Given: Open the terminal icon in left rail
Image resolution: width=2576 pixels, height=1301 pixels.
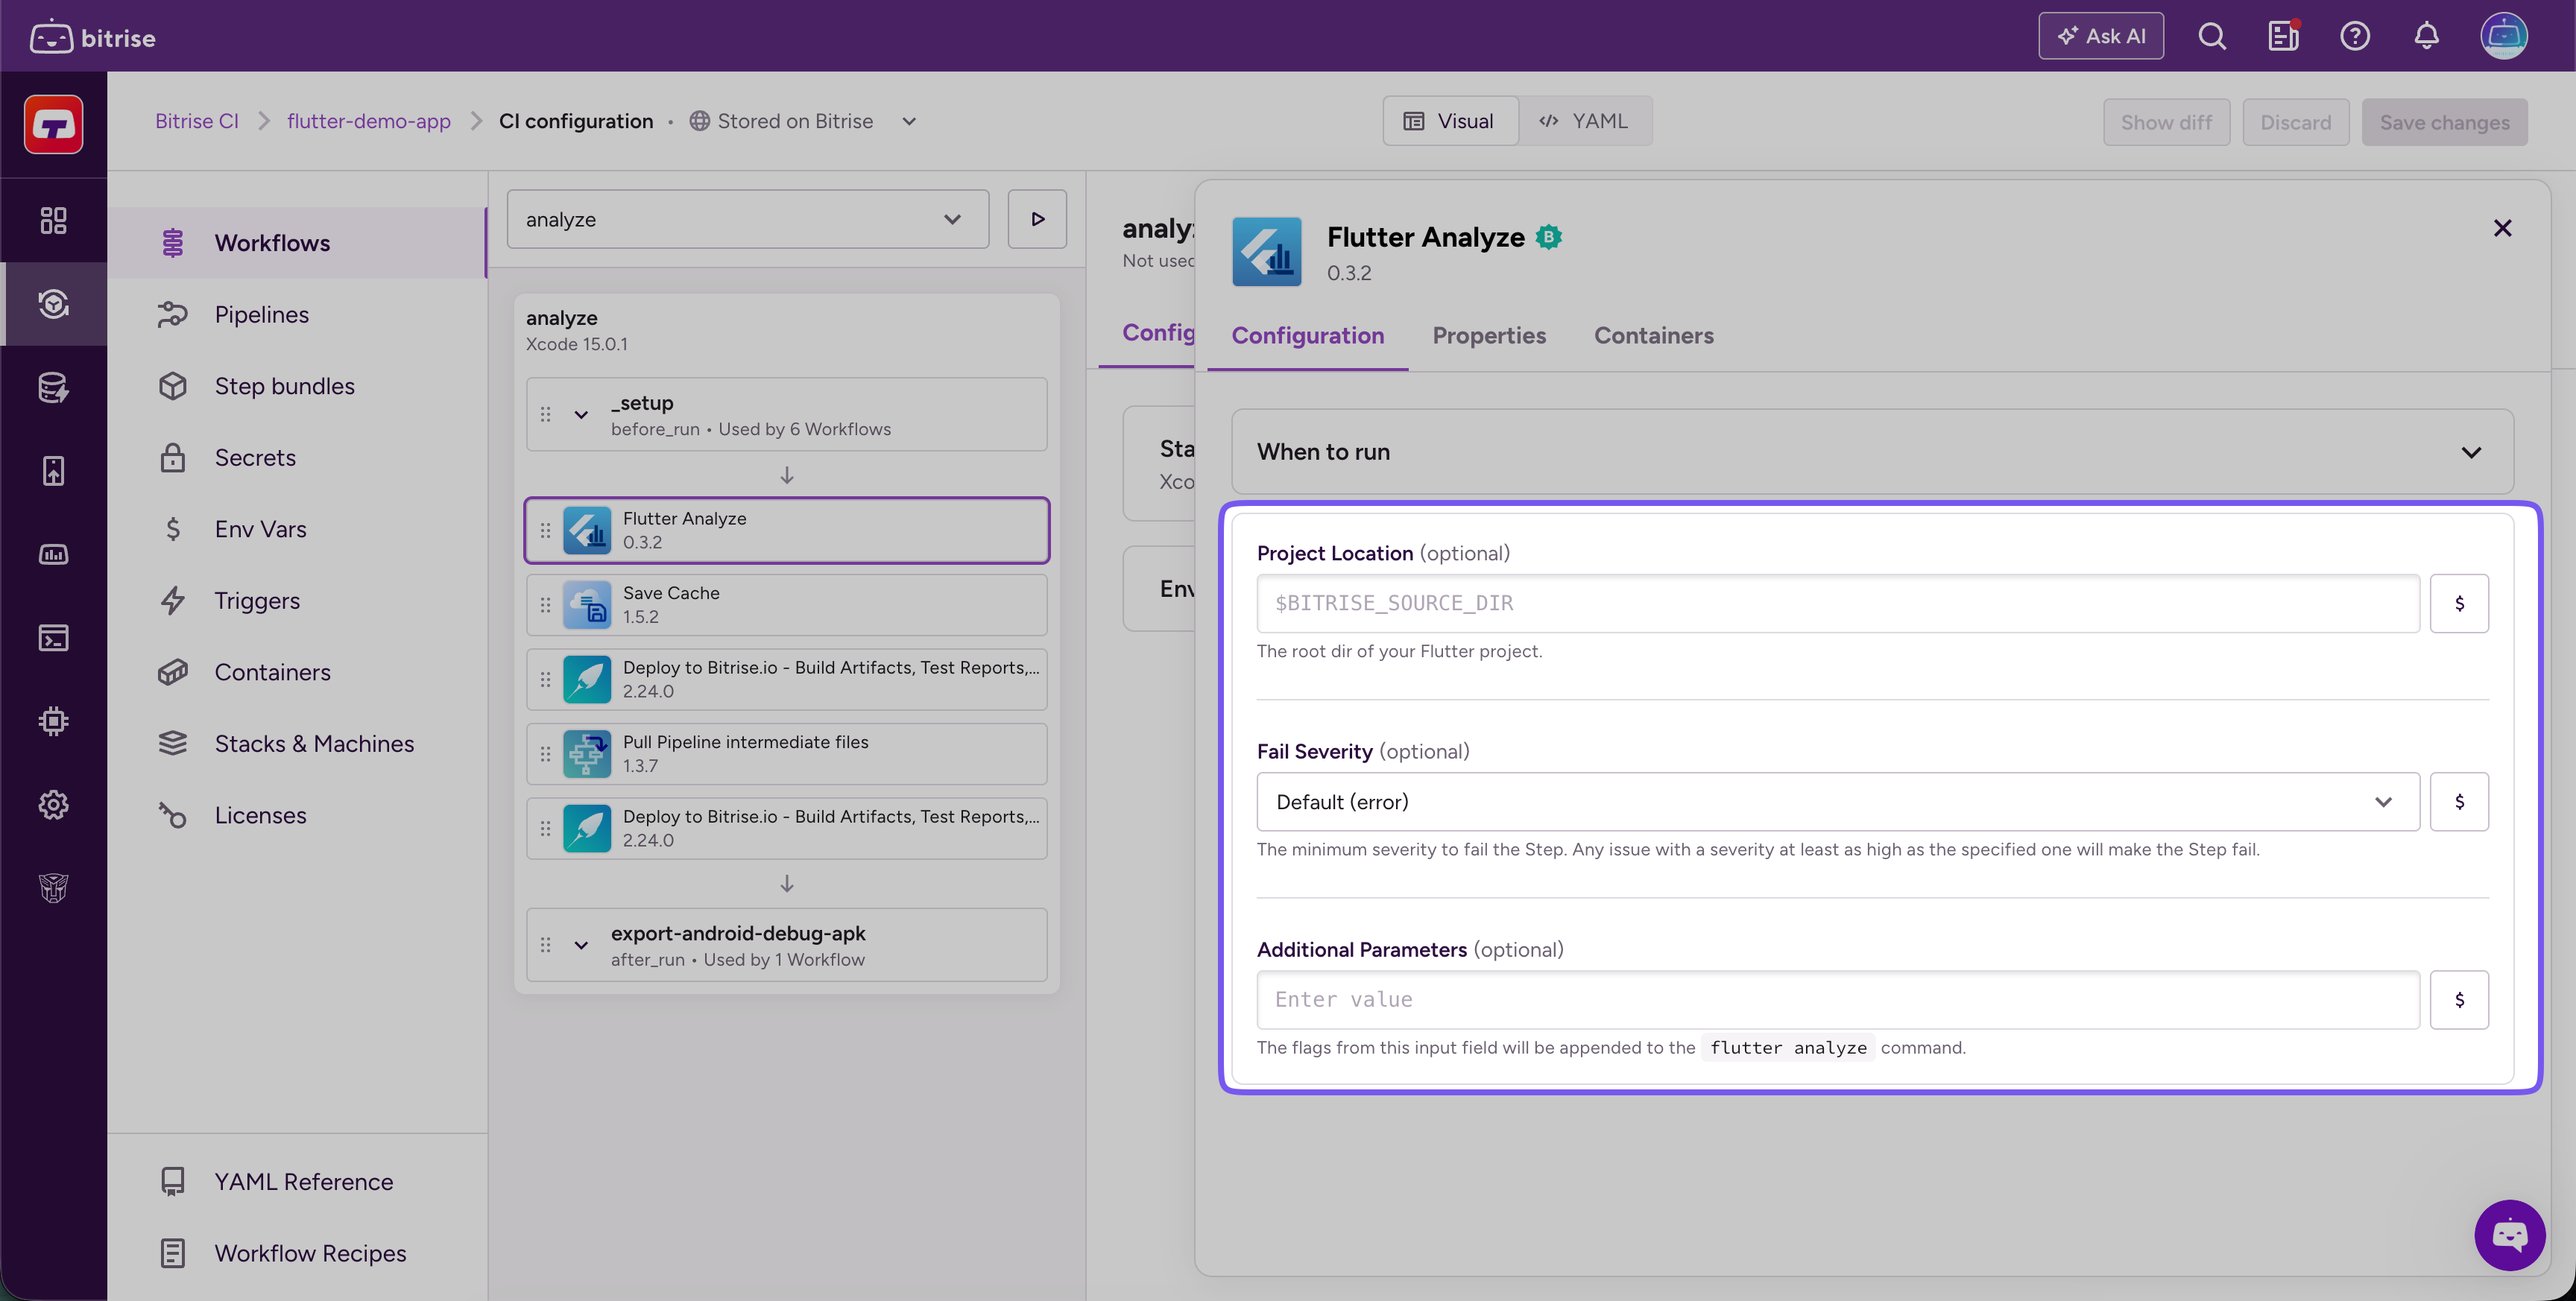Looking at the screenshot, I should pyautogui.click(x=53, y=637).
